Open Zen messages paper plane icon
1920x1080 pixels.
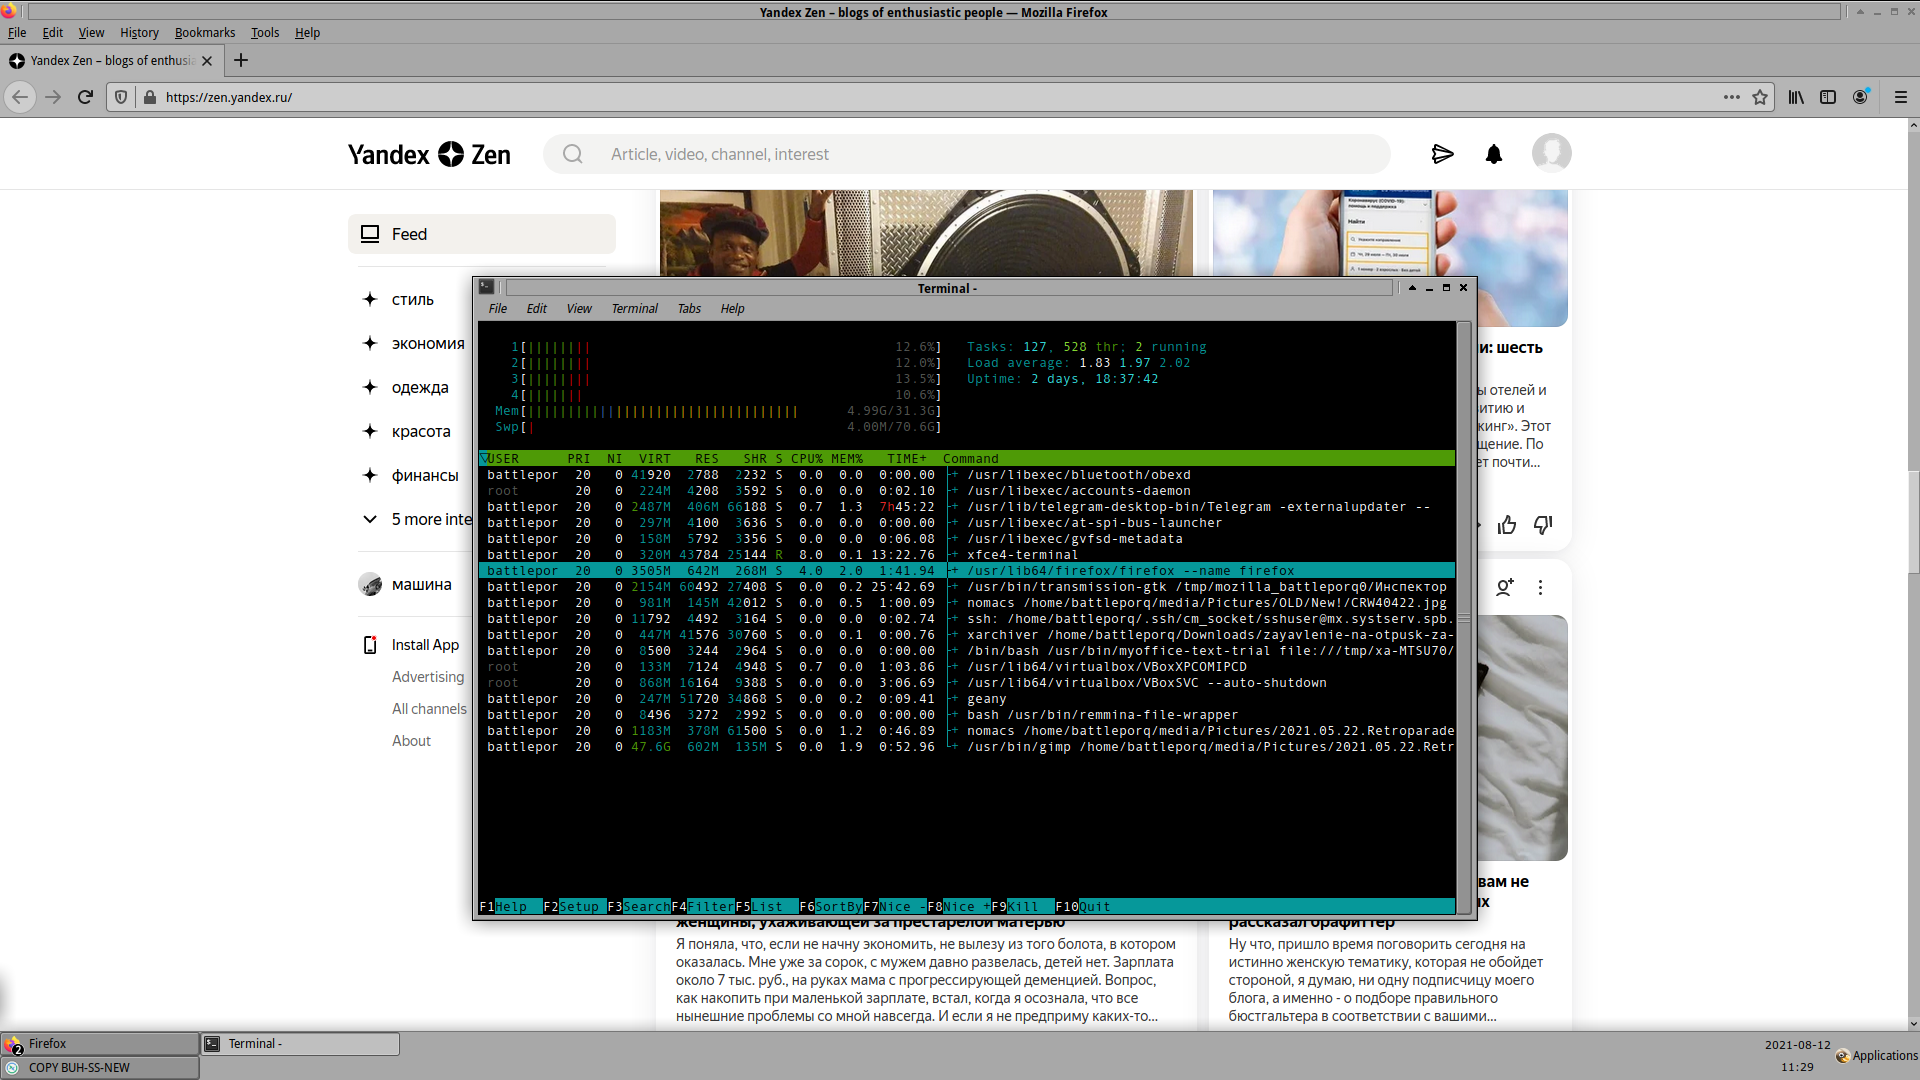pos(1442,154)
